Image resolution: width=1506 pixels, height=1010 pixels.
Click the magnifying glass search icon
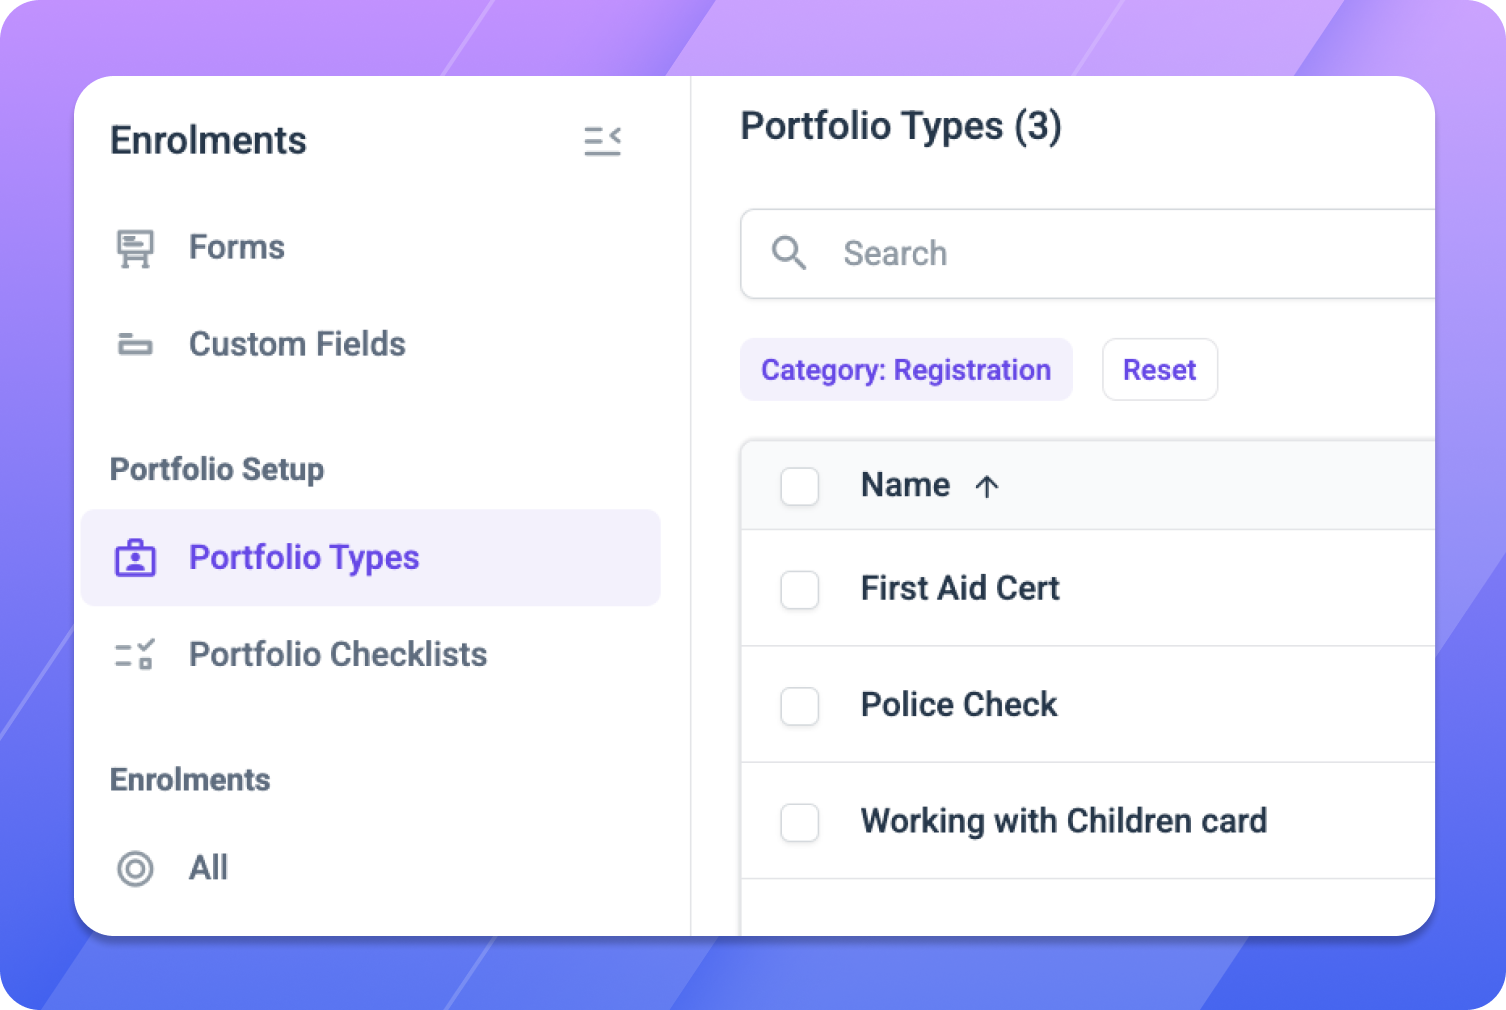788,254
